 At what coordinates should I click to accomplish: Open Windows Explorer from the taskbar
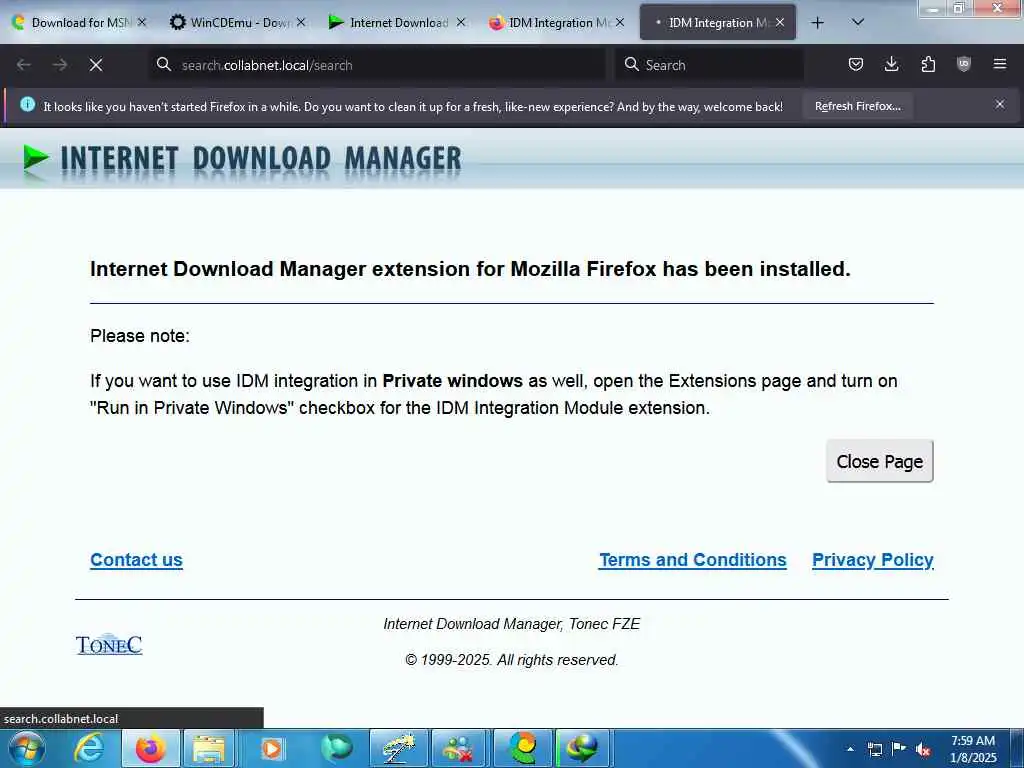(x=208, y=748)
